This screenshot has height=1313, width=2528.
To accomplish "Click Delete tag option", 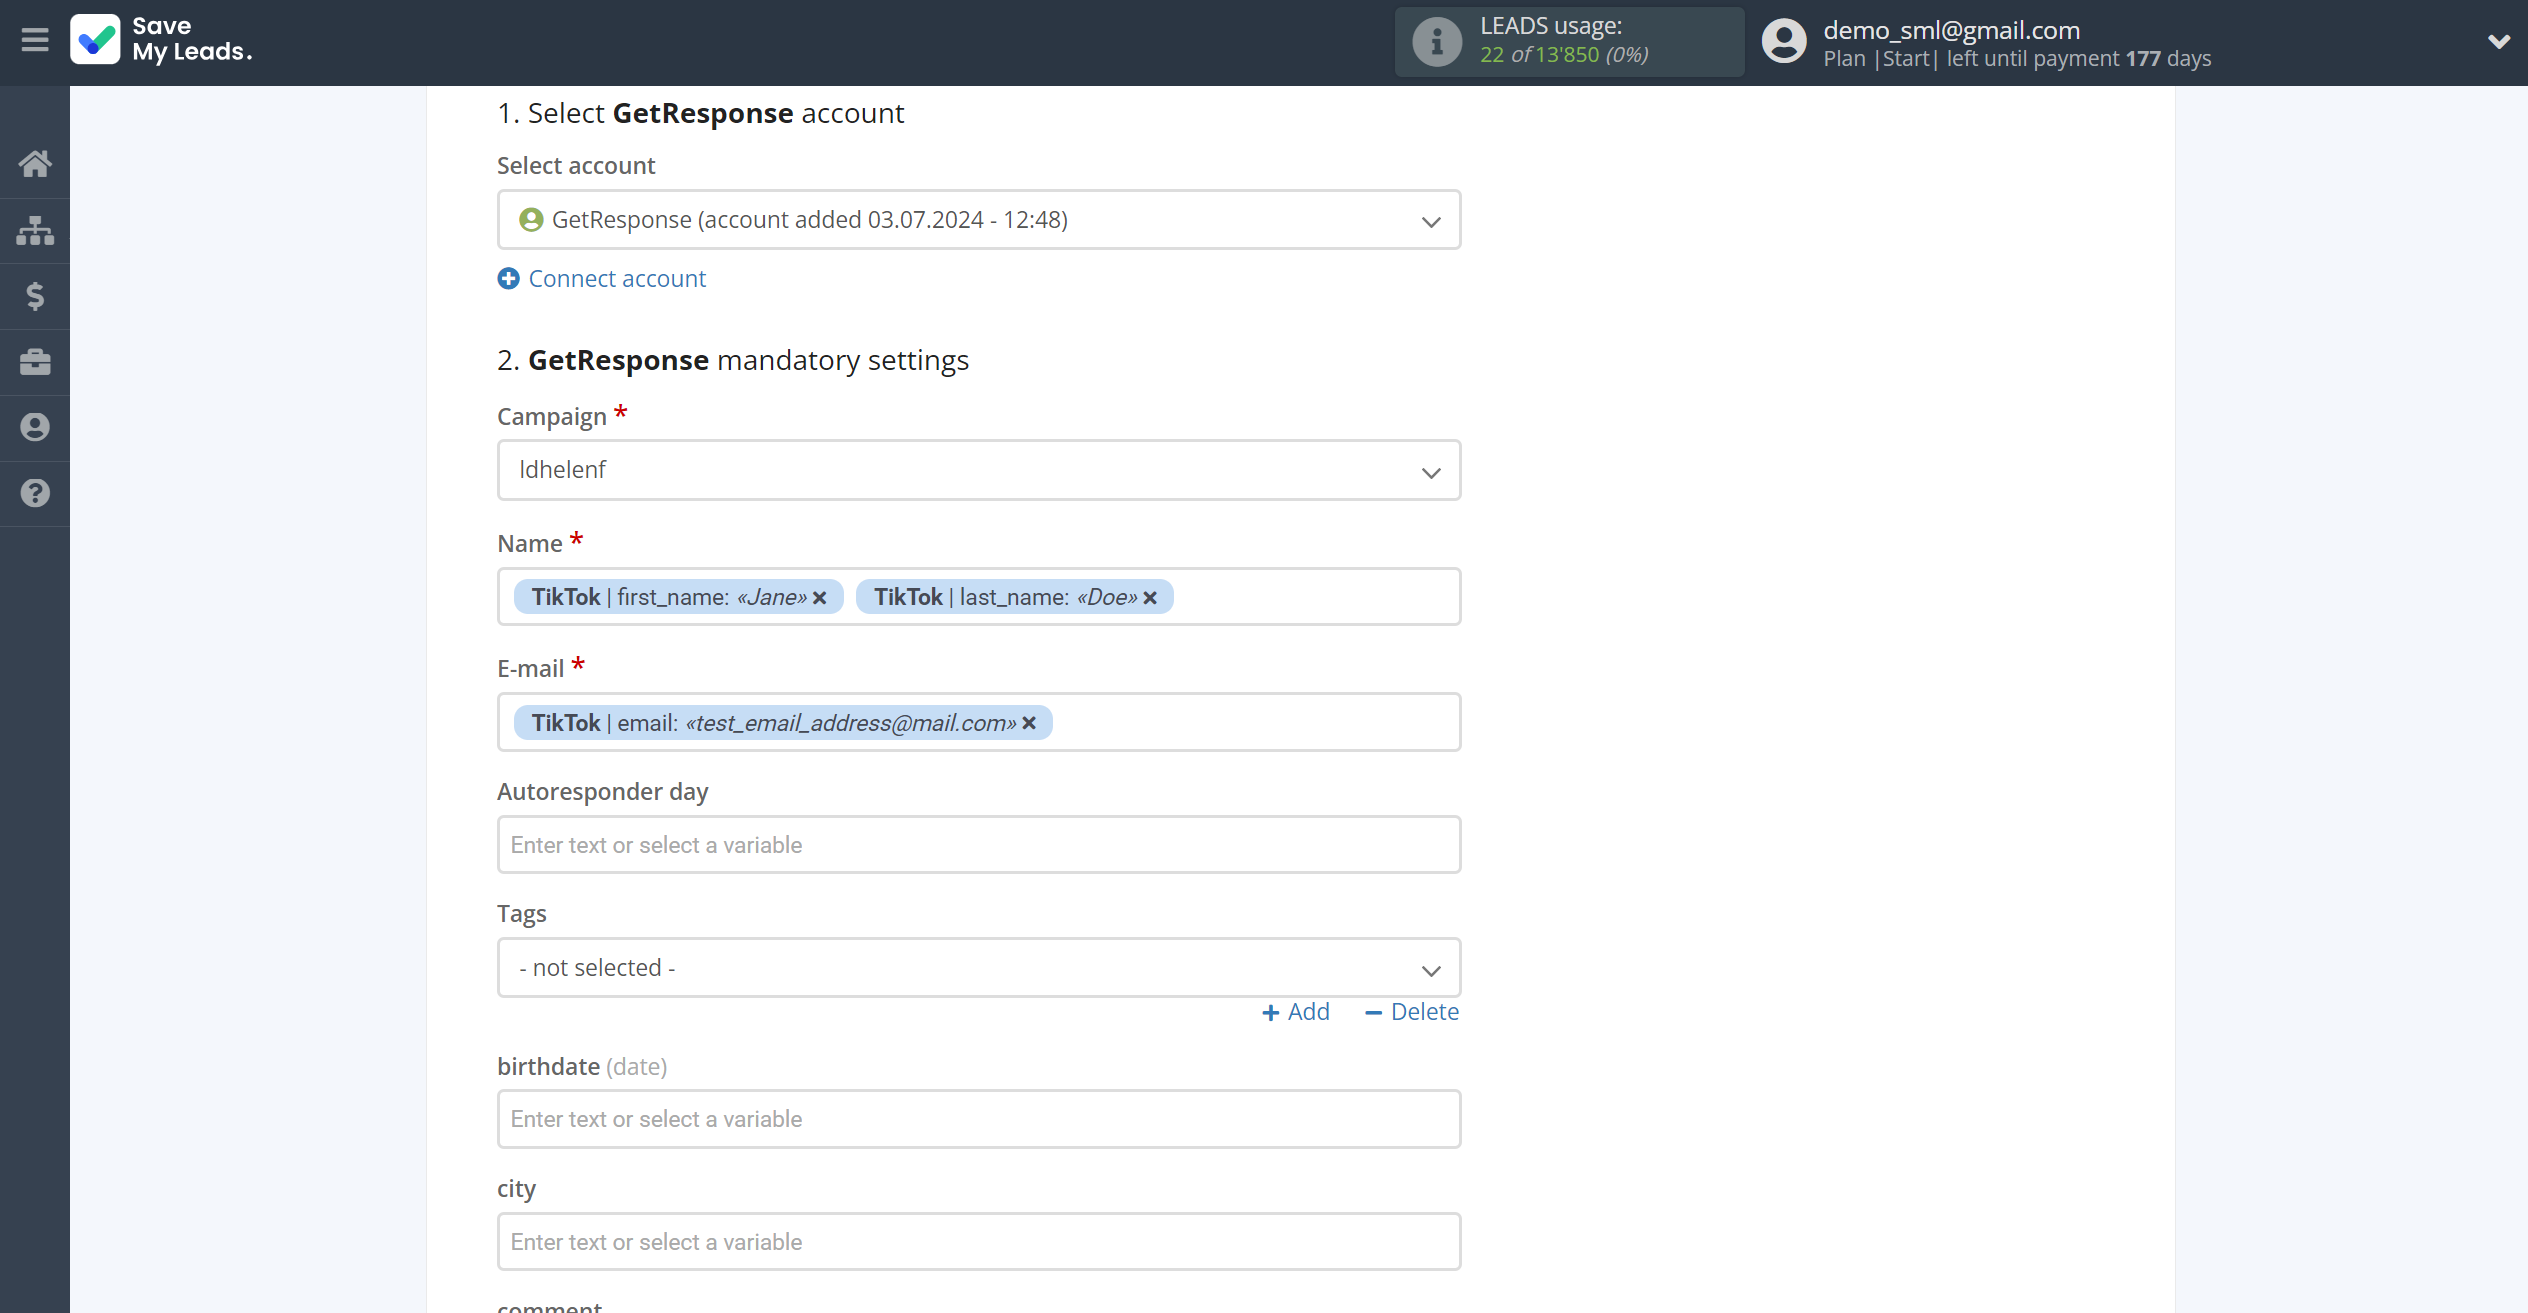I will pos(1409,1010).
